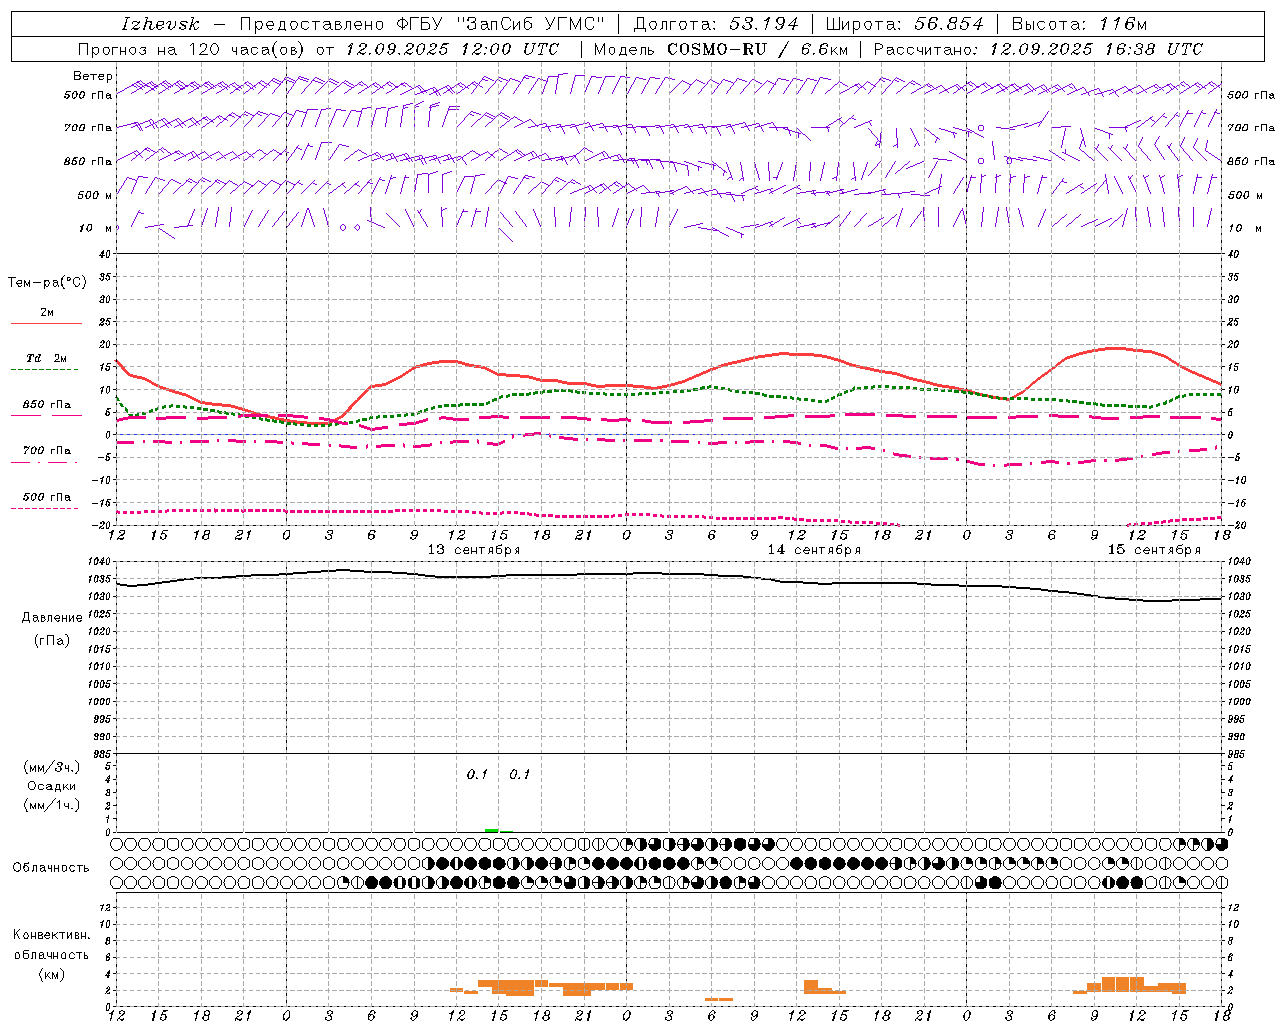Select "Прогноз на 120 часа(ов)" forecast header text

[x=193, y=49]
